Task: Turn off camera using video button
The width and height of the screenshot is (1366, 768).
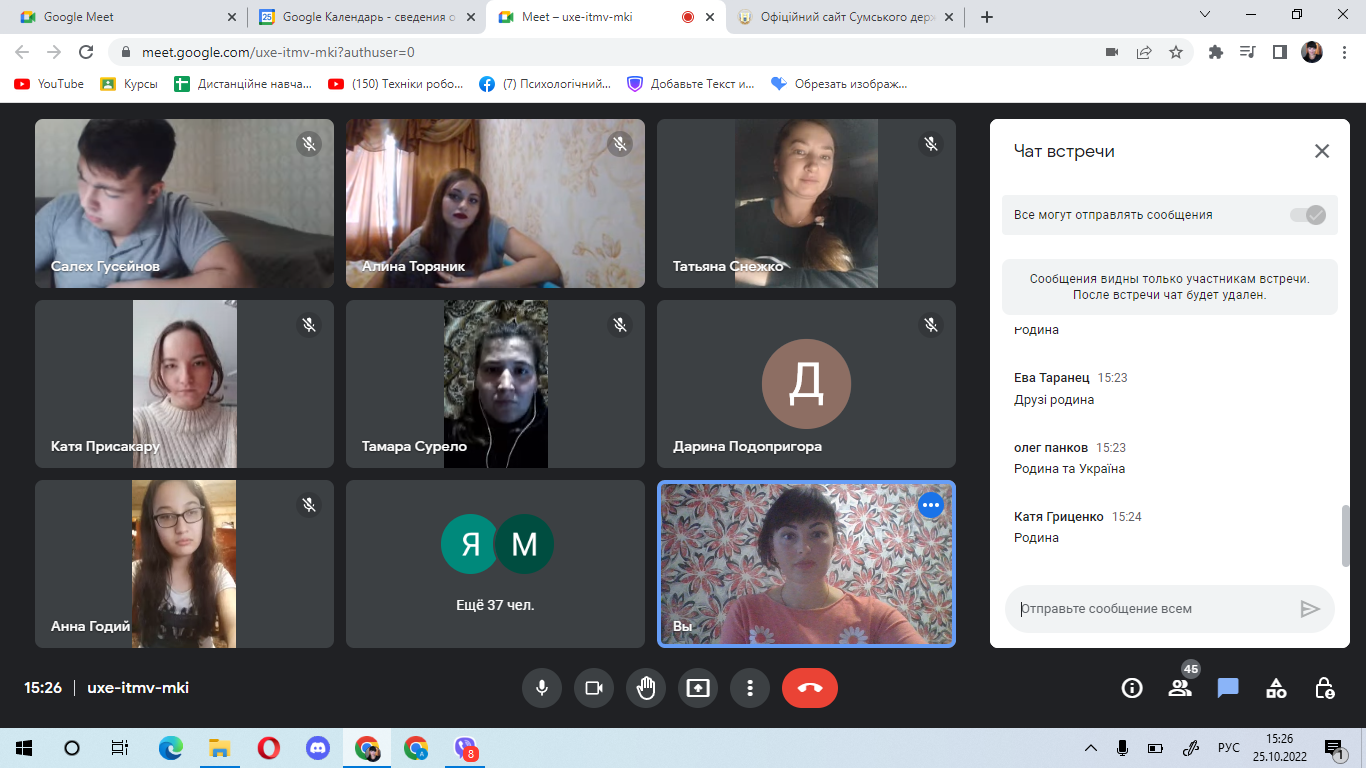Action: 594,688
